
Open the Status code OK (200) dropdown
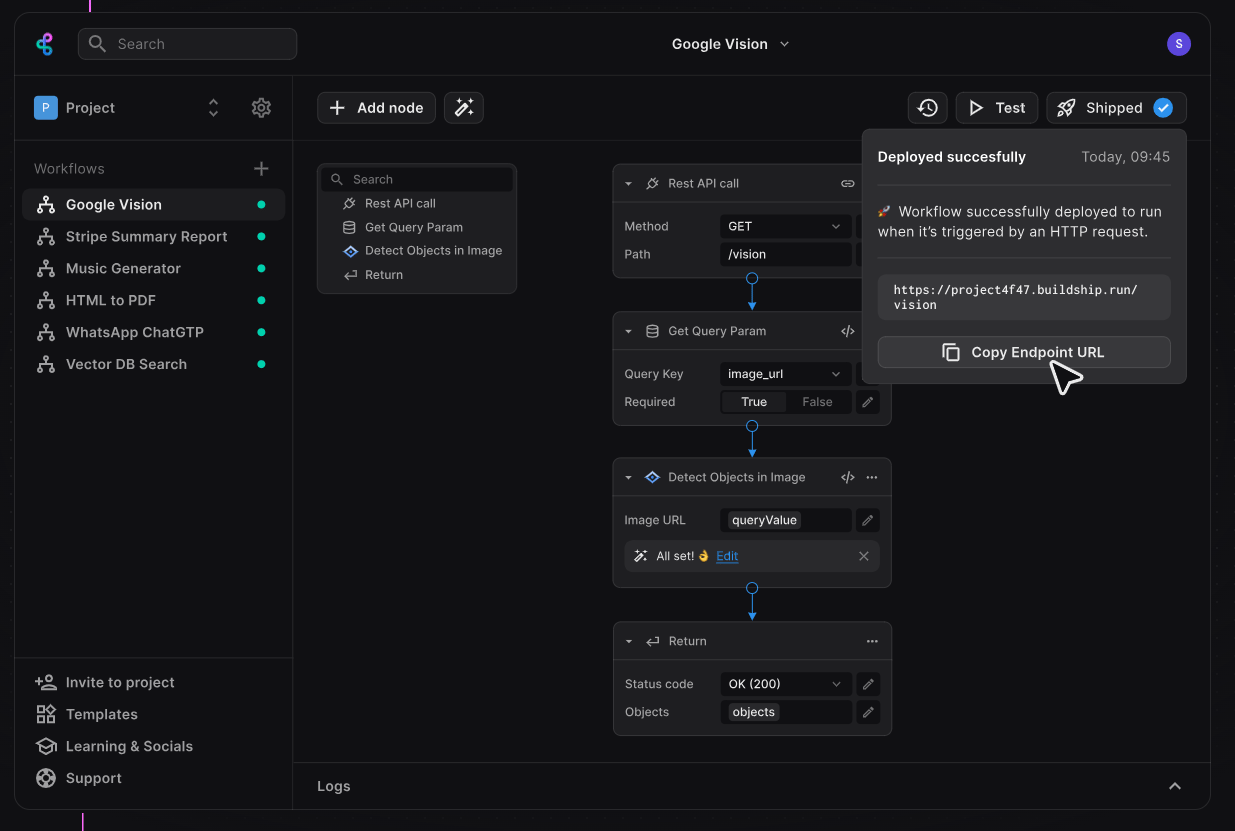coord(785,684)
